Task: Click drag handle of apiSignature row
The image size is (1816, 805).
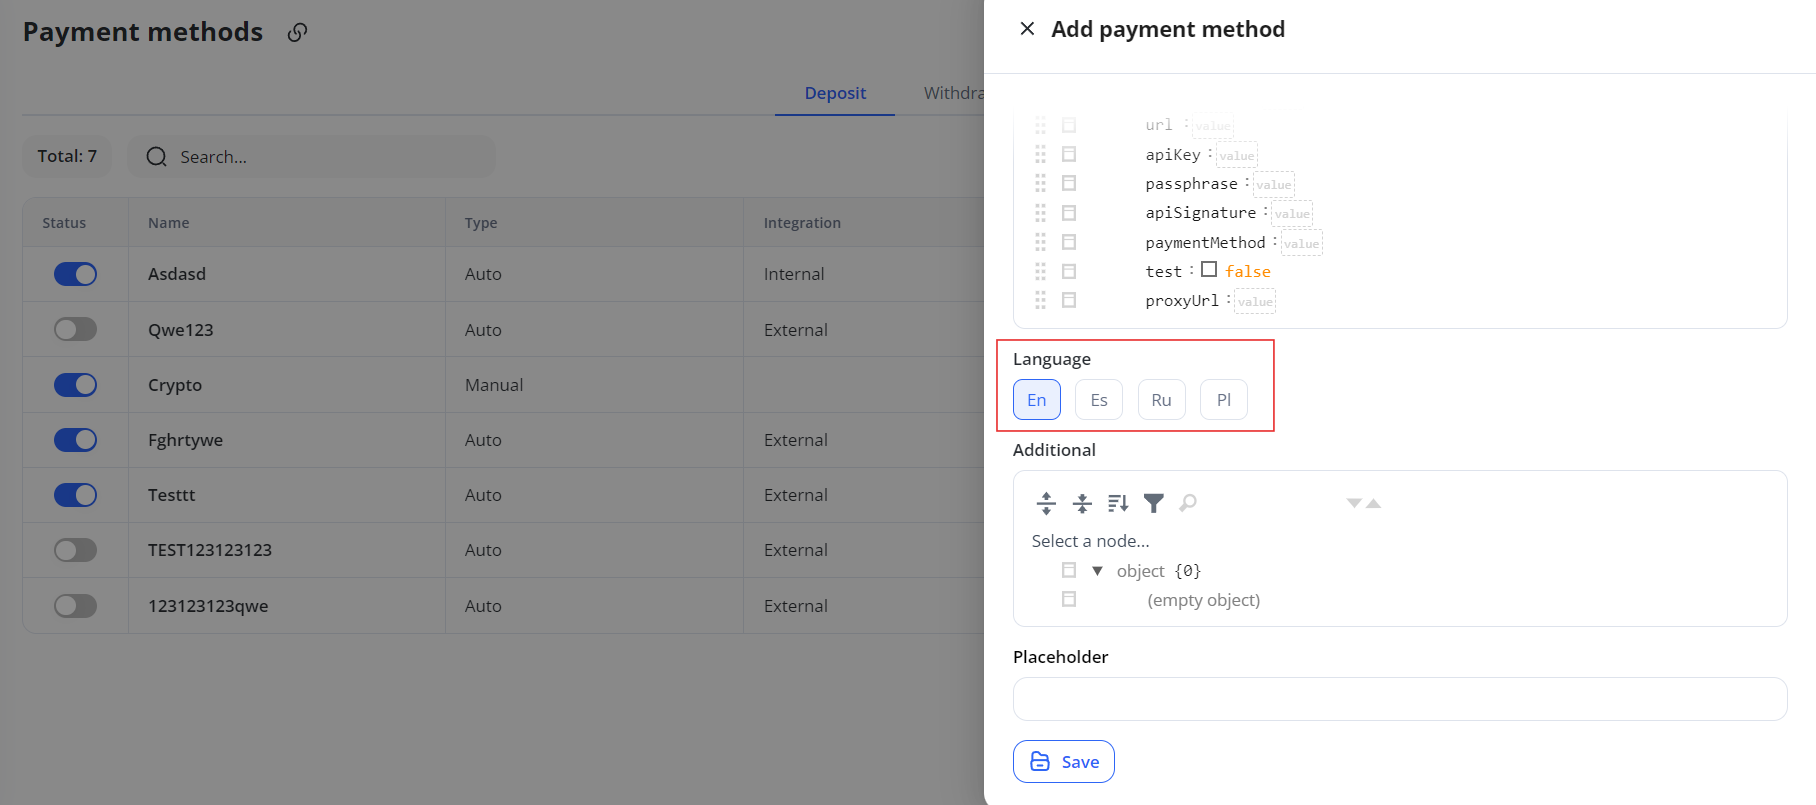Action: (1041, 213)
